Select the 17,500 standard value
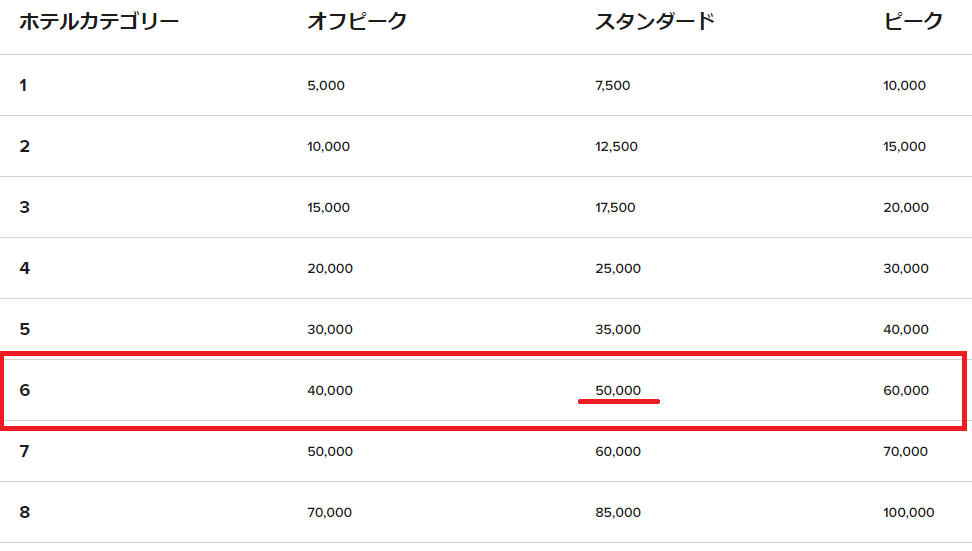 [x=615, y=208]
